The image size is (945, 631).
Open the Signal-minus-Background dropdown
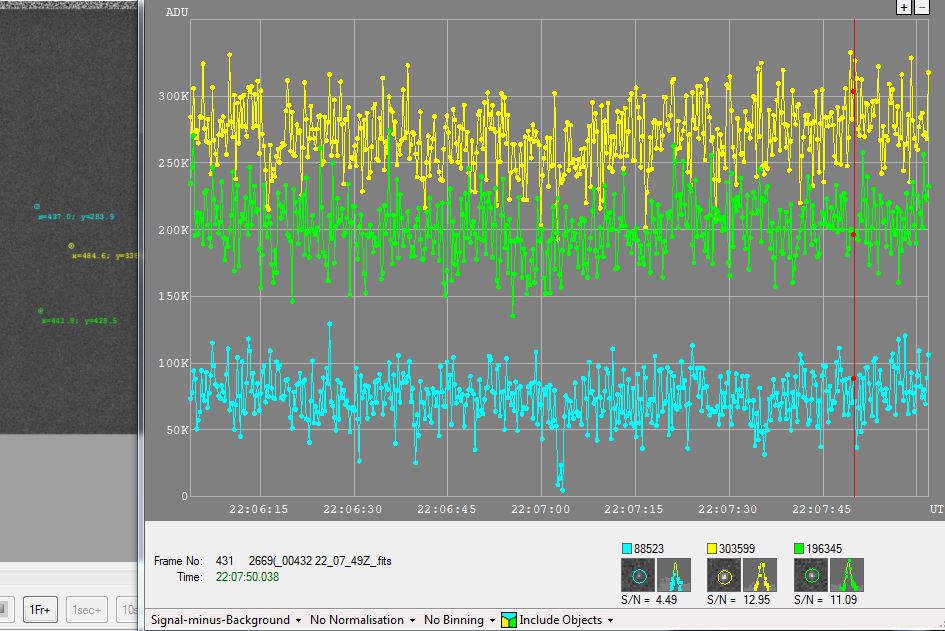(x=226, y=620)
